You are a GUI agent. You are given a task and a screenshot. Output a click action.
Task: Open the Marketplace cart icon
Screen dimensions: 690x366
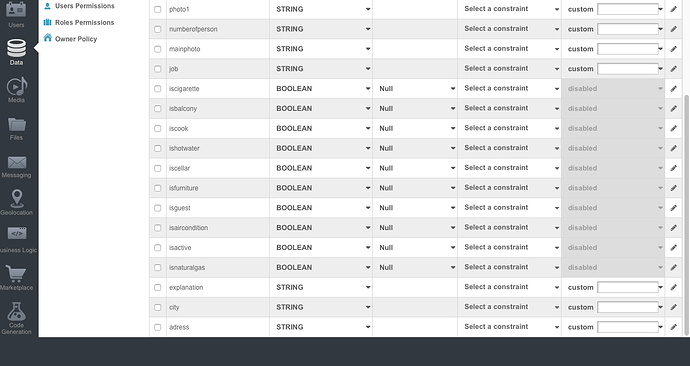point(17,274)
